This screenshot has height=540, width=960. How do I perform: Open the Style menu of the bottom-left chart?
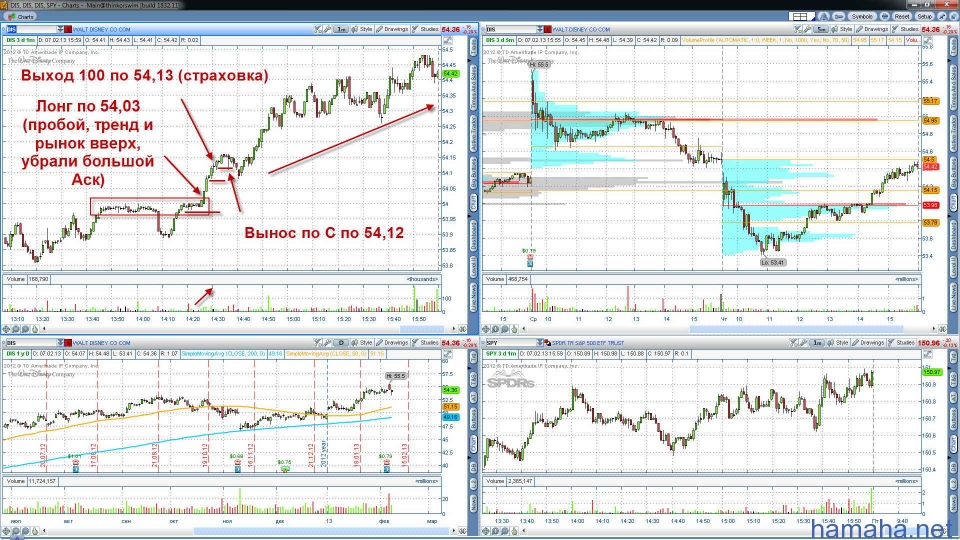pyautogui.click(x=362, y=343)
